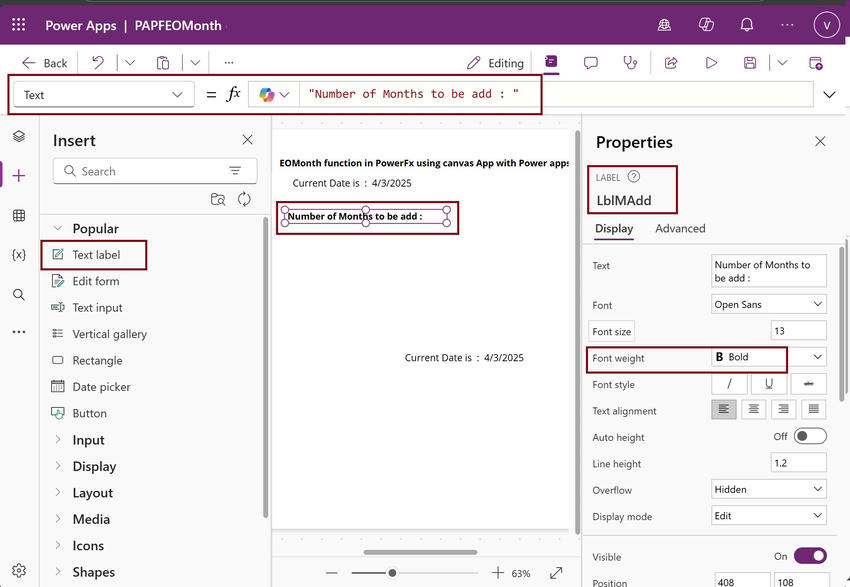Image resolution: width=850 pixels, height=587 pixels.
Task: Open the Settings gear icon
Action: click(18, 570)
